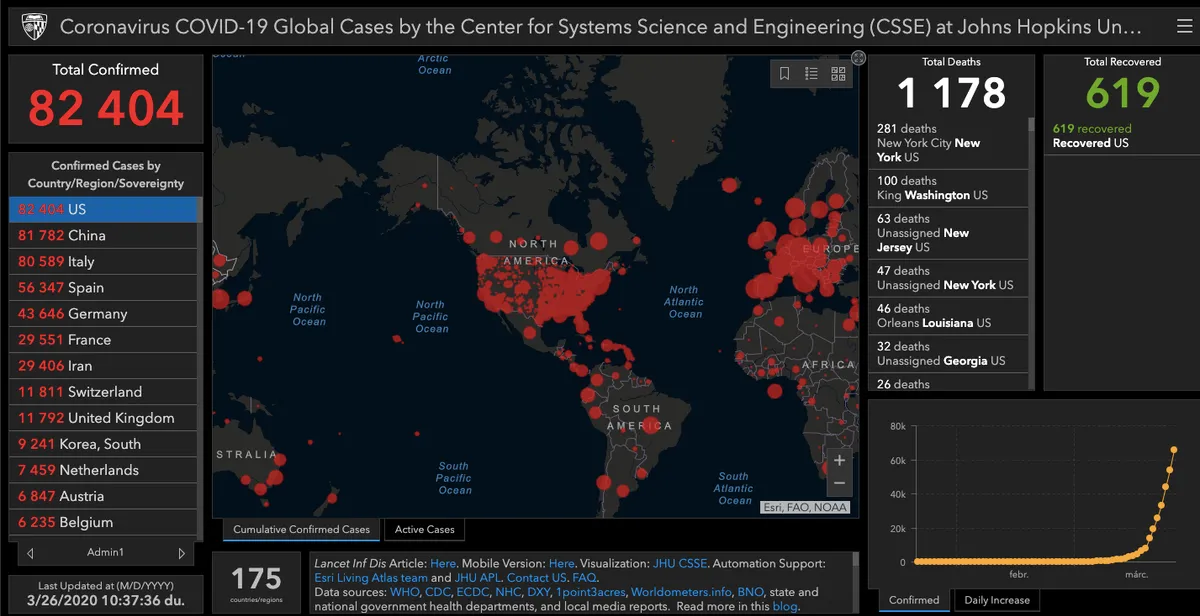The image size is (1200, 616).
Task: Open the Worldometers.info data source link
Action: pos(681,592)
